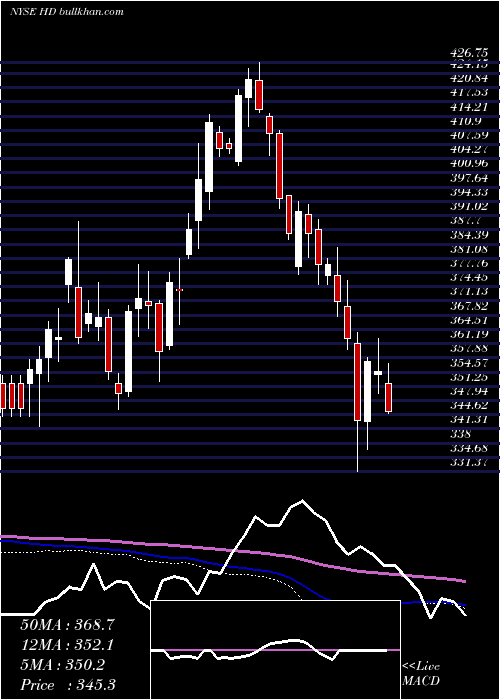Click the 344.62 price axis label

[x=468, y=405]
